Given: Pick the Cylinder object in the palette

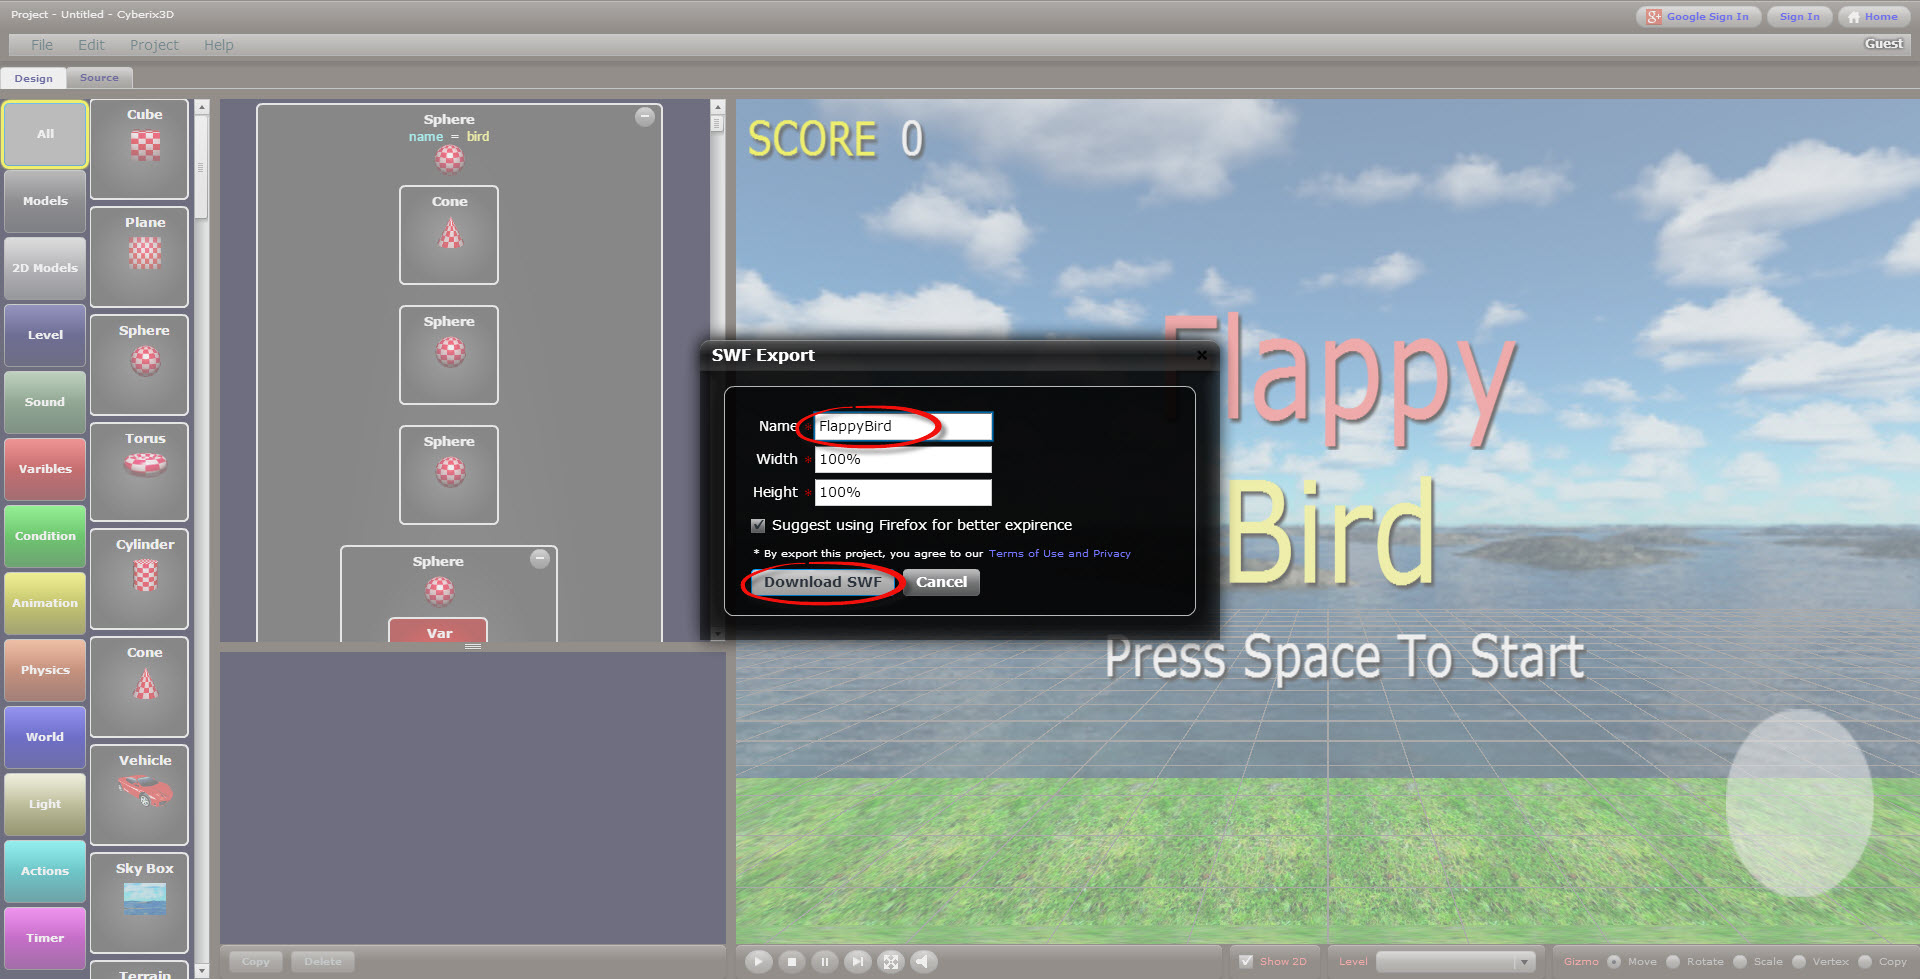Looking at the screenshot, I should (x=140, y=579).
